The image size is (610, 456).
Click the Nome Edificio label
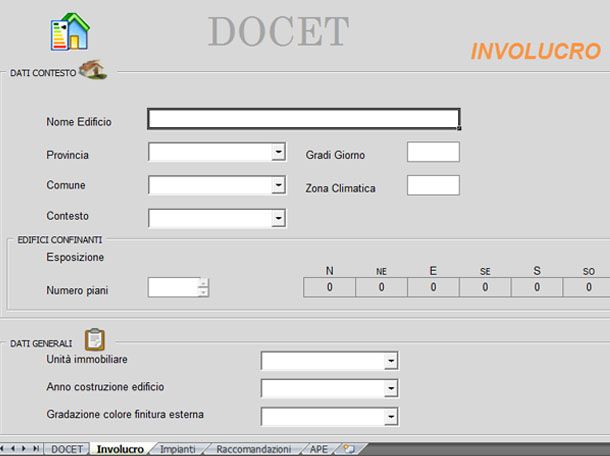pyautogui.click(x=79, y=122)
